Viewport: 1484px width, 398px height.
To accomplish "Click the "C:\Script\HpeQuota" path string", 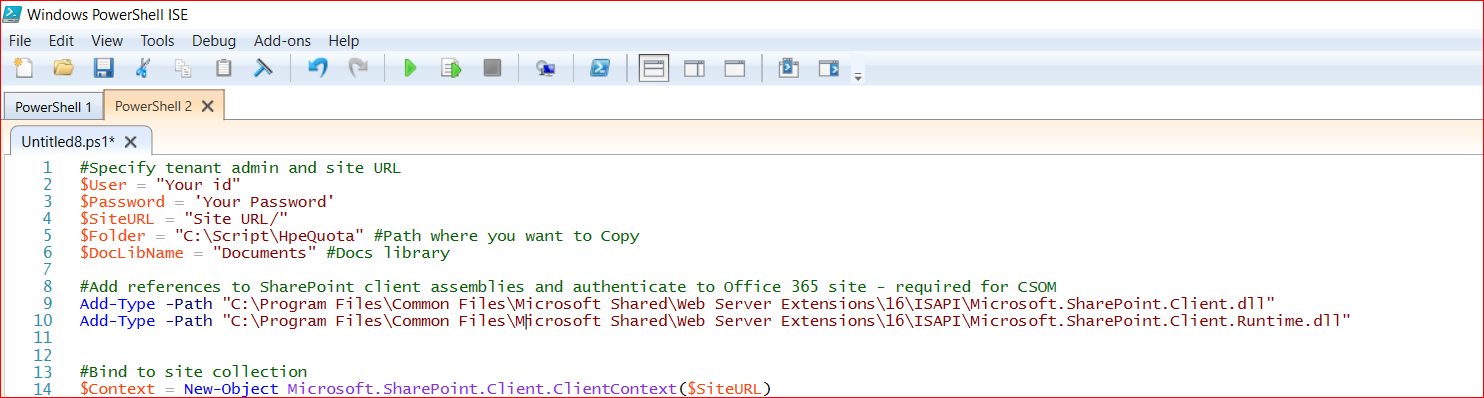I will click(270, 236).
